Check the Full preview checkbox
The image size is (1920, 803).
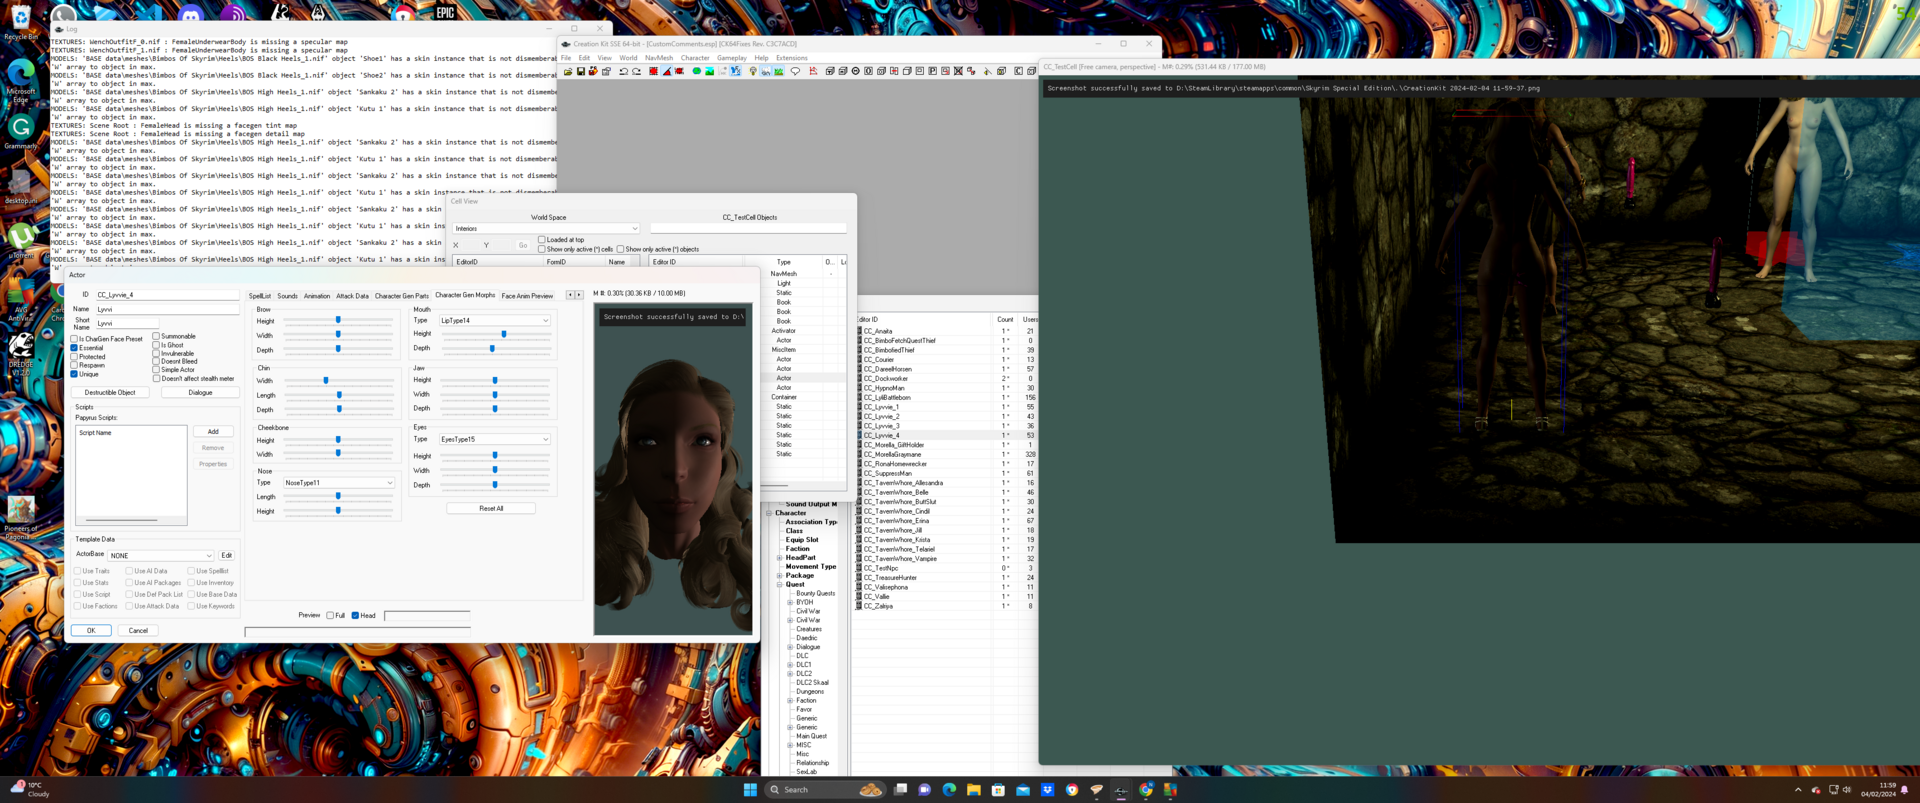click(x=330, y=615)
